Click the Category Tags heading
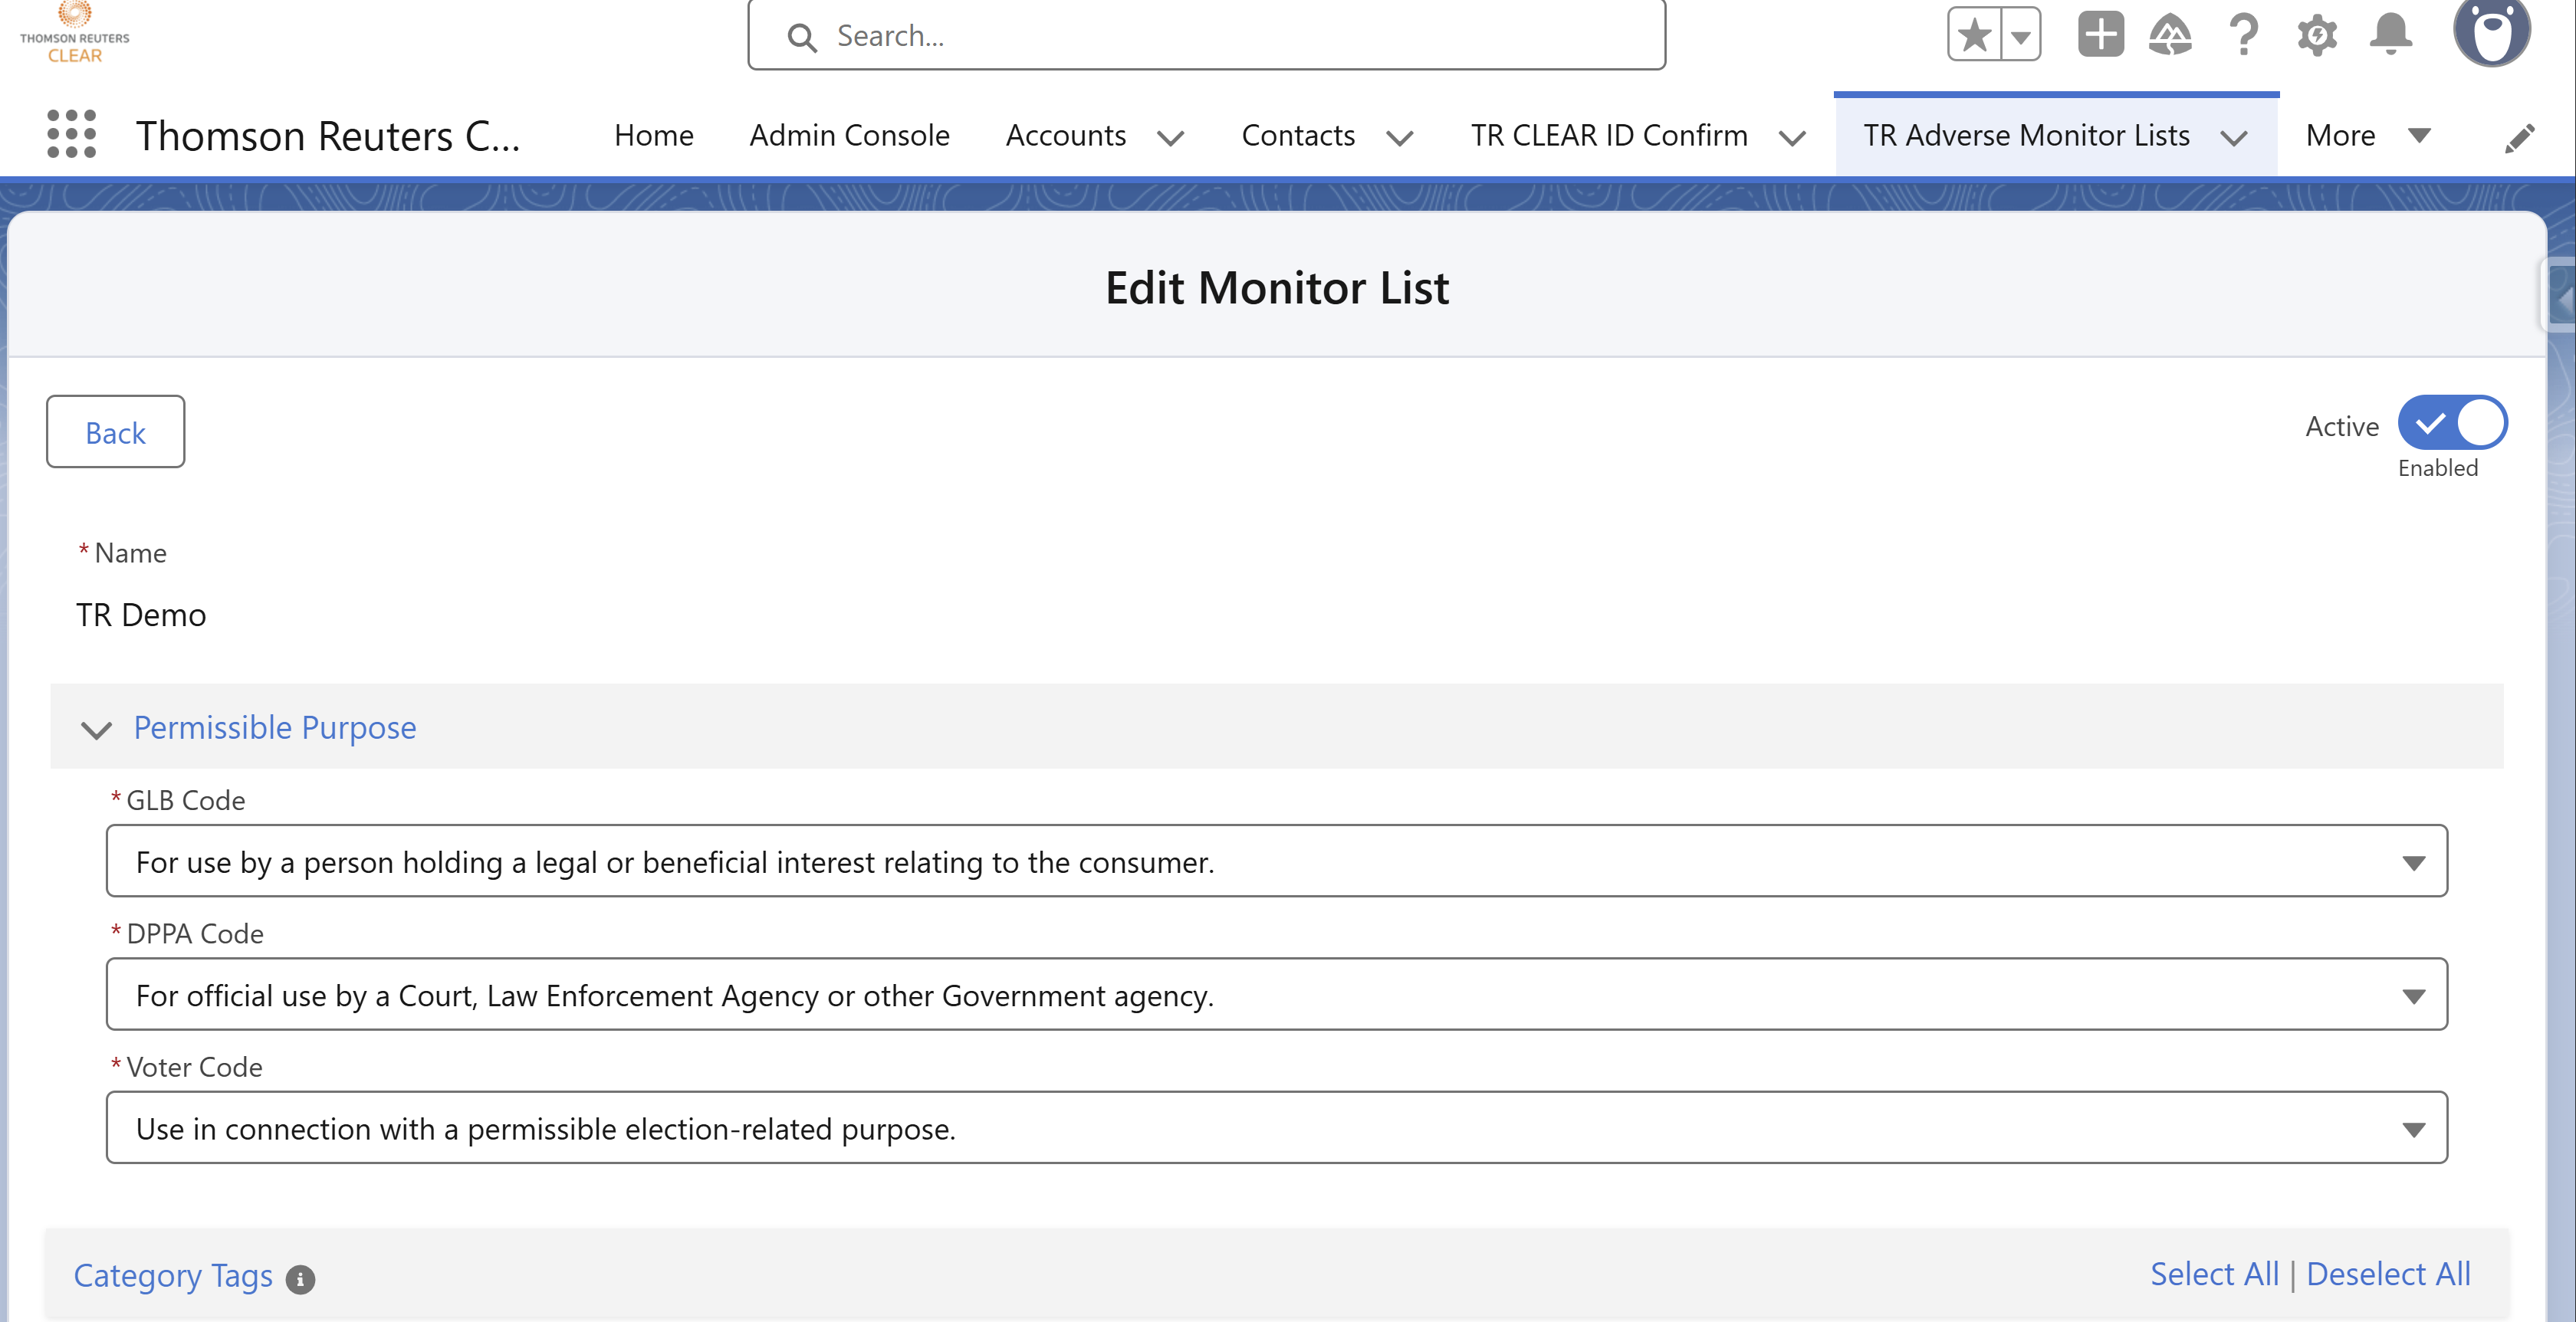The height and width of the screenshot is (1322, 2576). pyautogui.click(x=173, y=1276)
